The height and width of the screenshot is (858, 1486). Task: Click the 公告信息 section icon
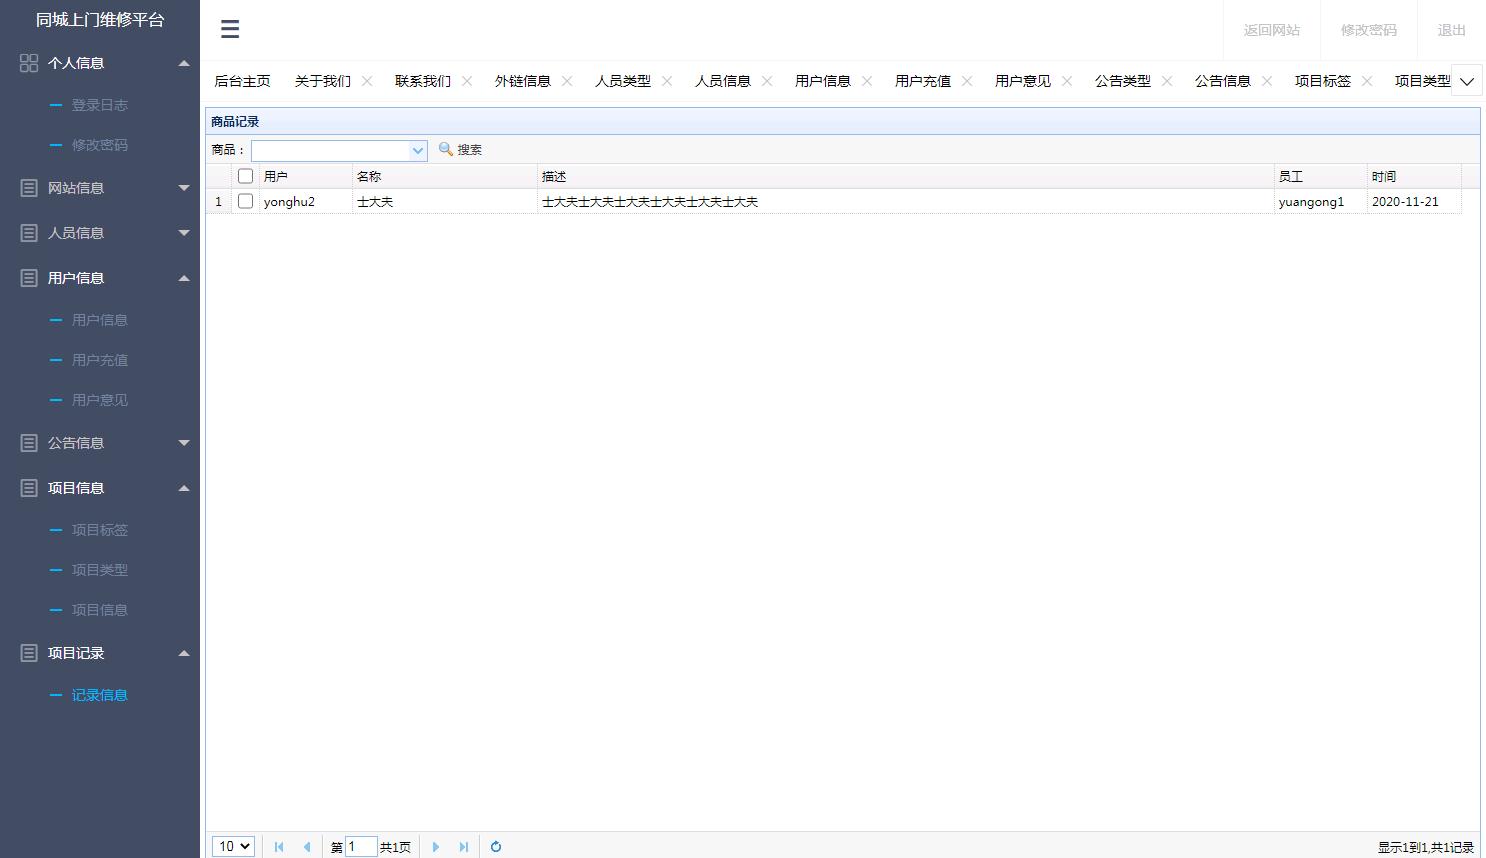(x=29, y=443)
